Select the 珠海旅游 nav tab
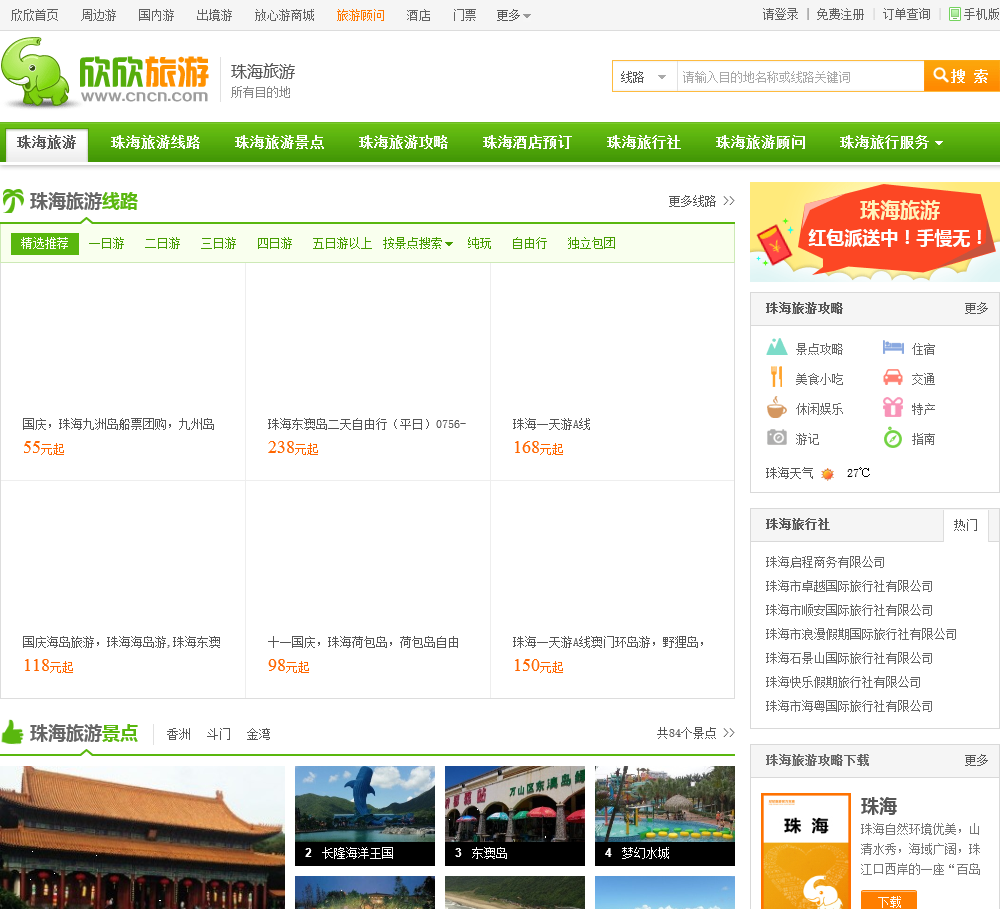The height and width of the screenshot is (909, 1000). click(x=47, y=143)
